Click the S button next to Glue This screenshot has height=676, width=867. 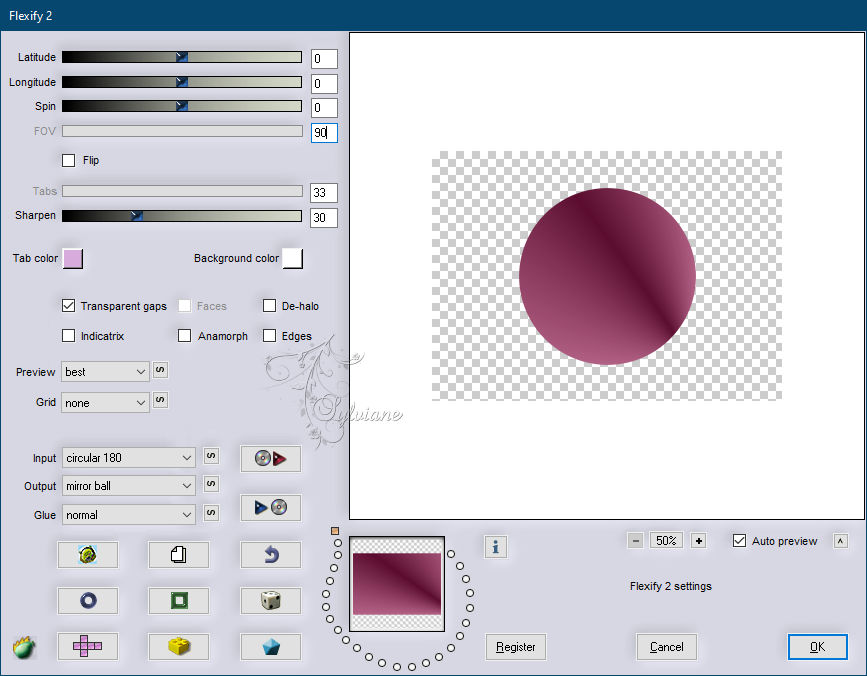[211, 513]
